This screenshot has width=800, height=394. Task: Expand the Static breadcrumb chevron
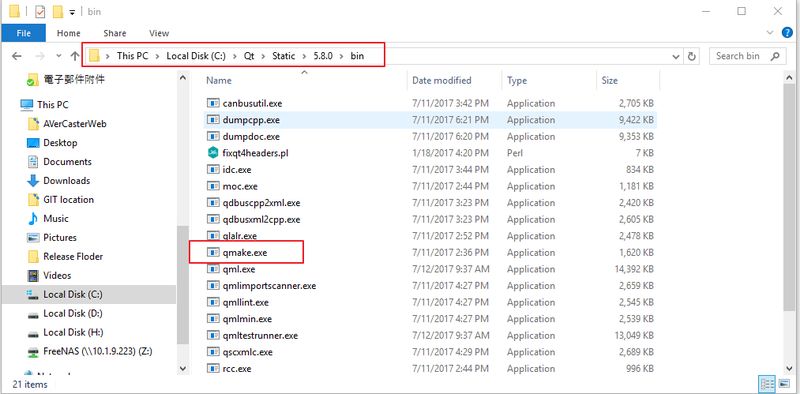click(305, 56)
